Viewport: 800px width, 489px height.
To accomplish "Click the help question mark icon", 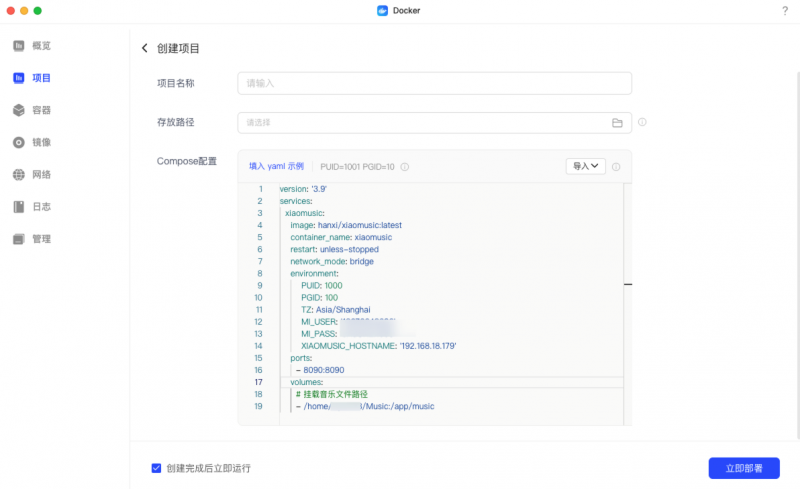I will pyautogui.click(x=785, y=11).
